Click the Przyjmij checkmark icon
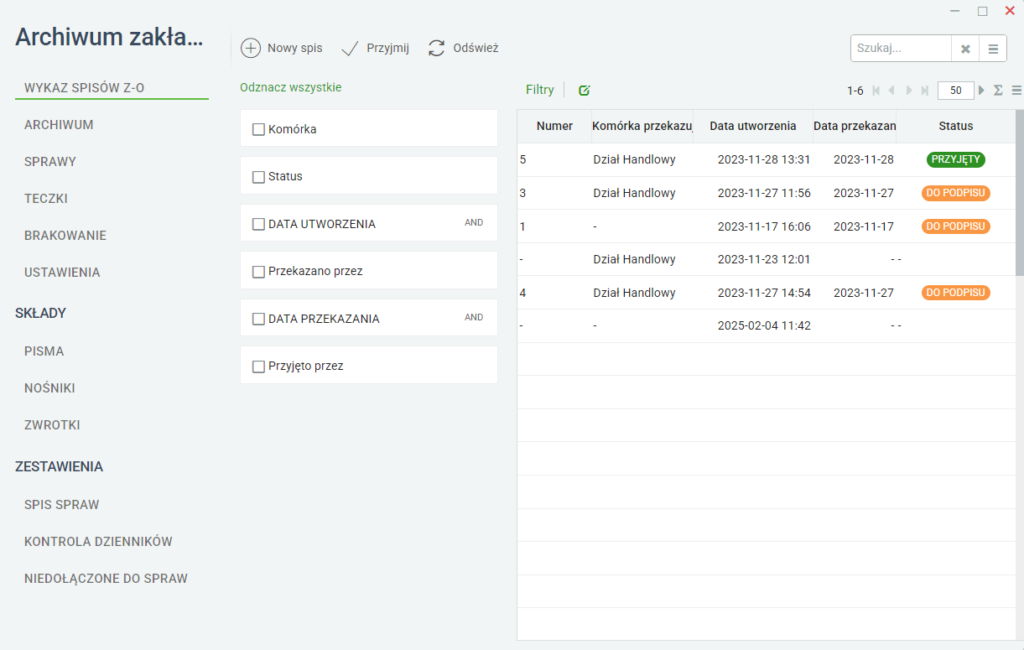Viewport: 1024px width, 650px height. (x=350, y=48)
